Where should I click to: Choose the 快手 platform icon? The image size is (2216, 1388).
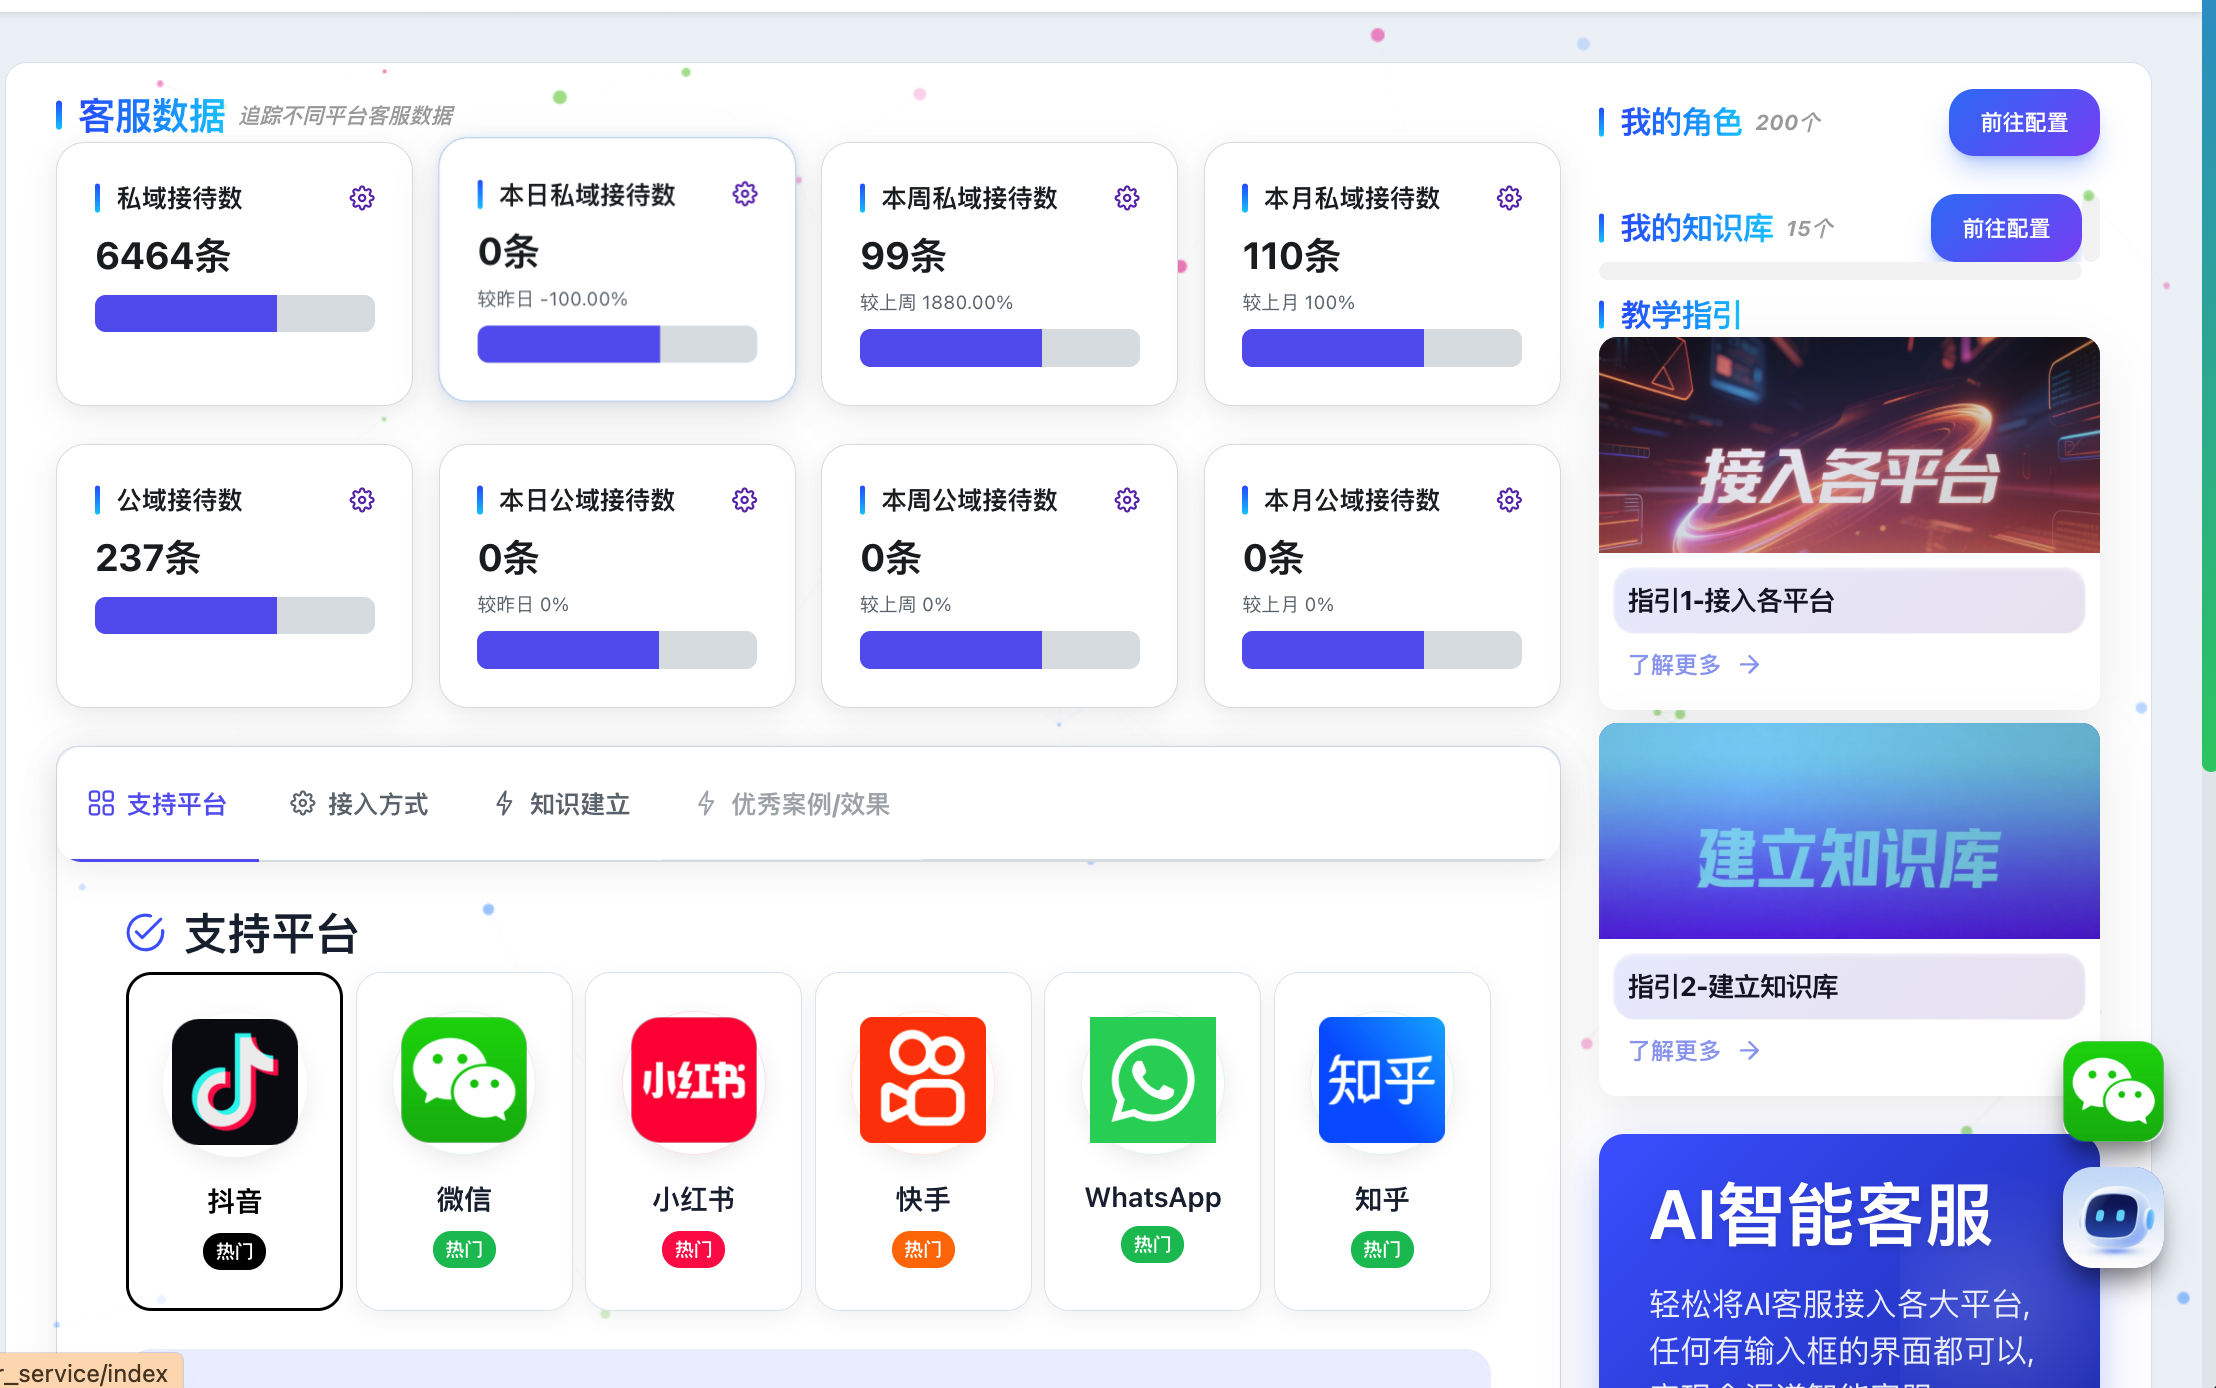click(x=922, y=1081)
